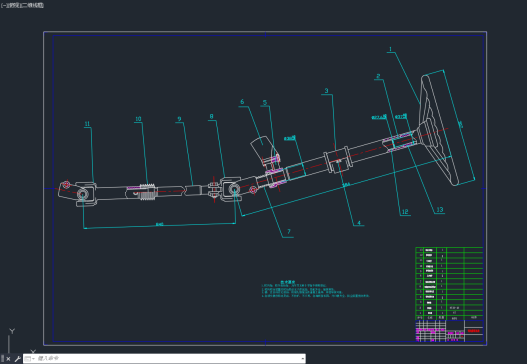
Task: Click the viewport controls label at top-left
Action: point(22,5)
